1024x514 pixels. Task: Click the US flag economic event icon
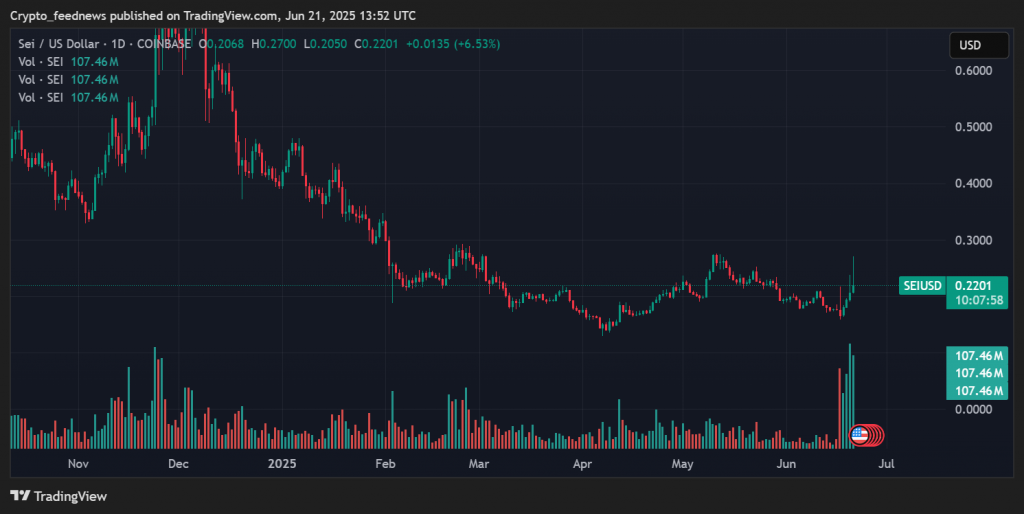(x=858, y=435)
